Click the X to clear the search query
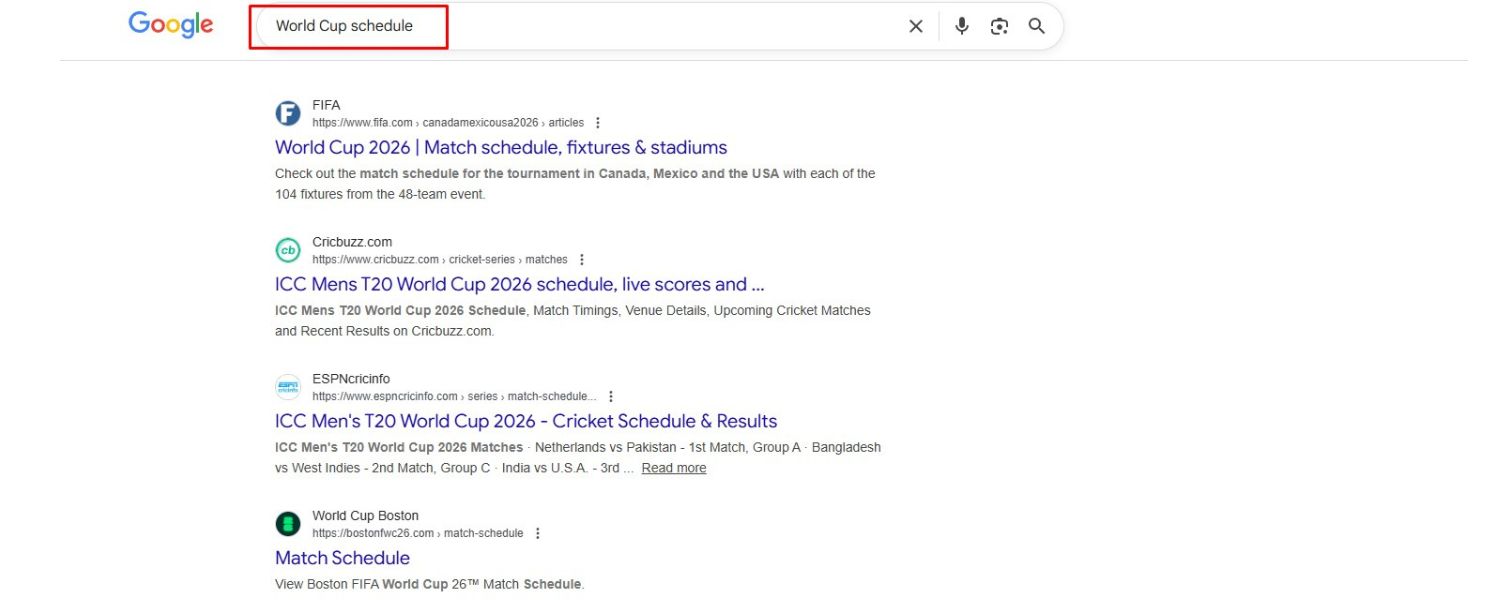The height and width of the screenshot is (600, 1500). click(916, 26)
